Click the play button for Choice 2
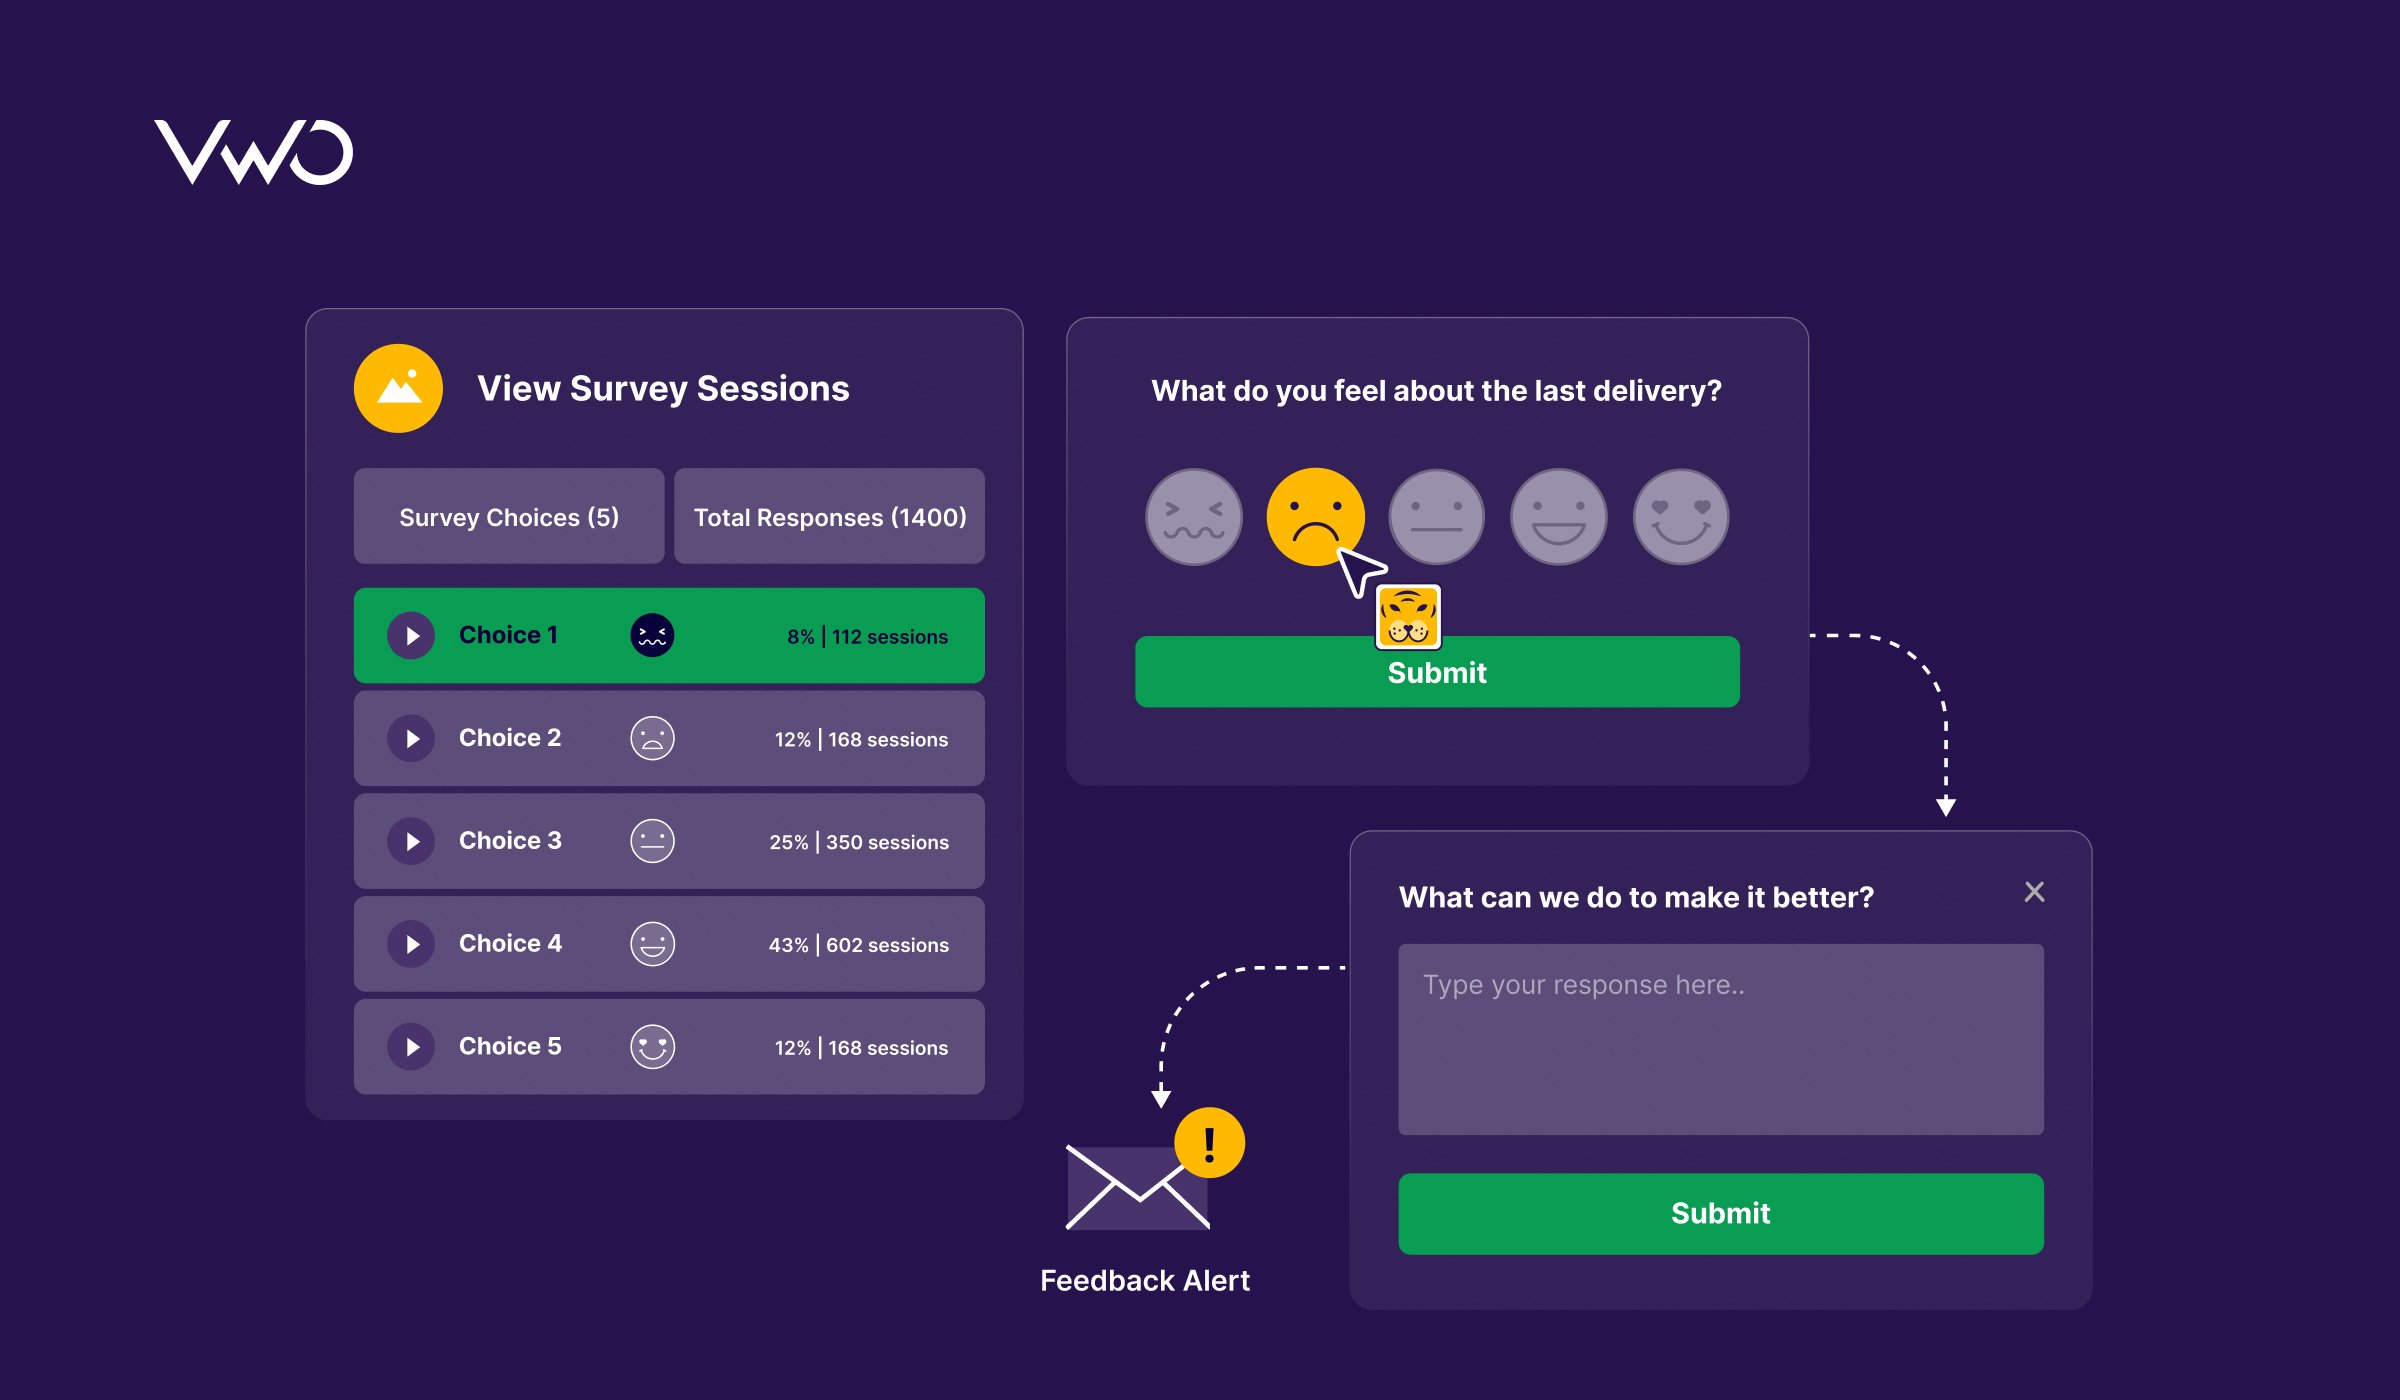 click(x=412, y=738)
